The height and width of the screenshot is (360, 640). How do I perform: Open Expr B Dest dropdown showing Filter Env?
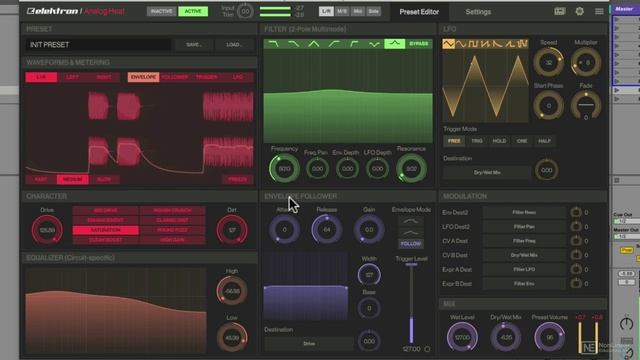click(x=524, y=283)
